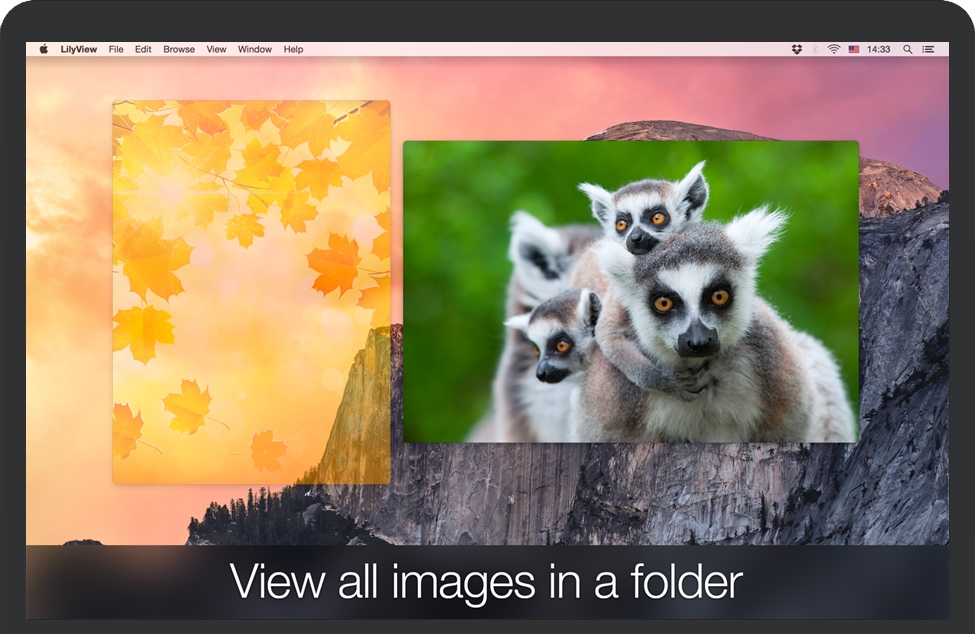Screen dimensions: 975x634
Task: Open the File menu
Action: [116, 49]
